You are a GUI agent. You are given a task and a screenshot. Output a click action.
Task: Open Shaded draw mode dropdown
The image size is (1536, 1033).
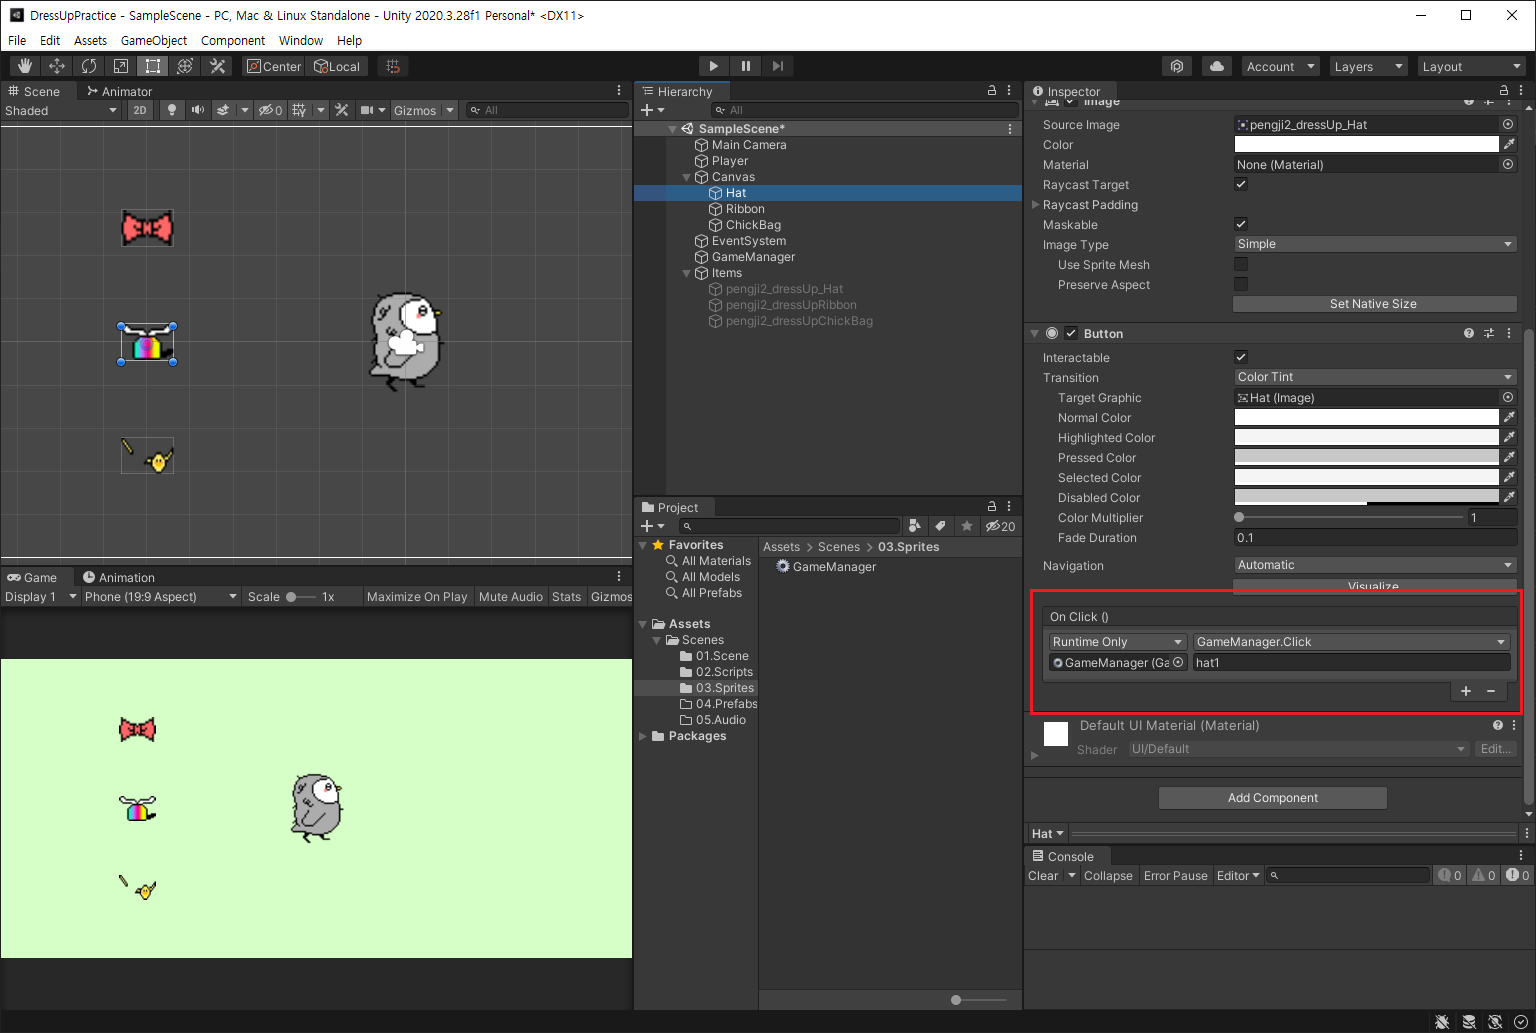(61, 110)
